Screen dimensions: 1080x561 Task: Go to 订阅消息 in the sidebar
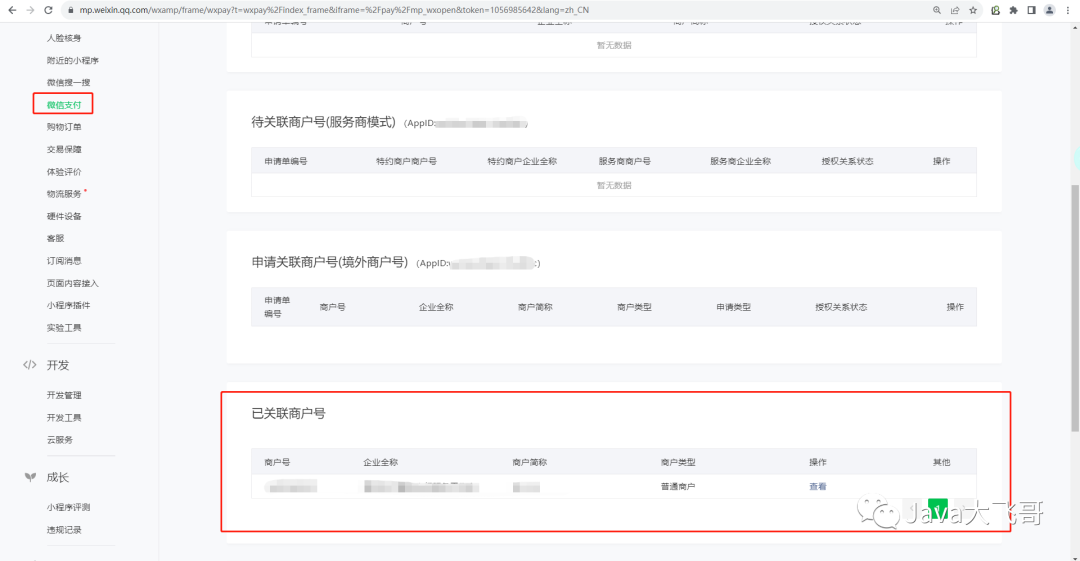(64, 261)
